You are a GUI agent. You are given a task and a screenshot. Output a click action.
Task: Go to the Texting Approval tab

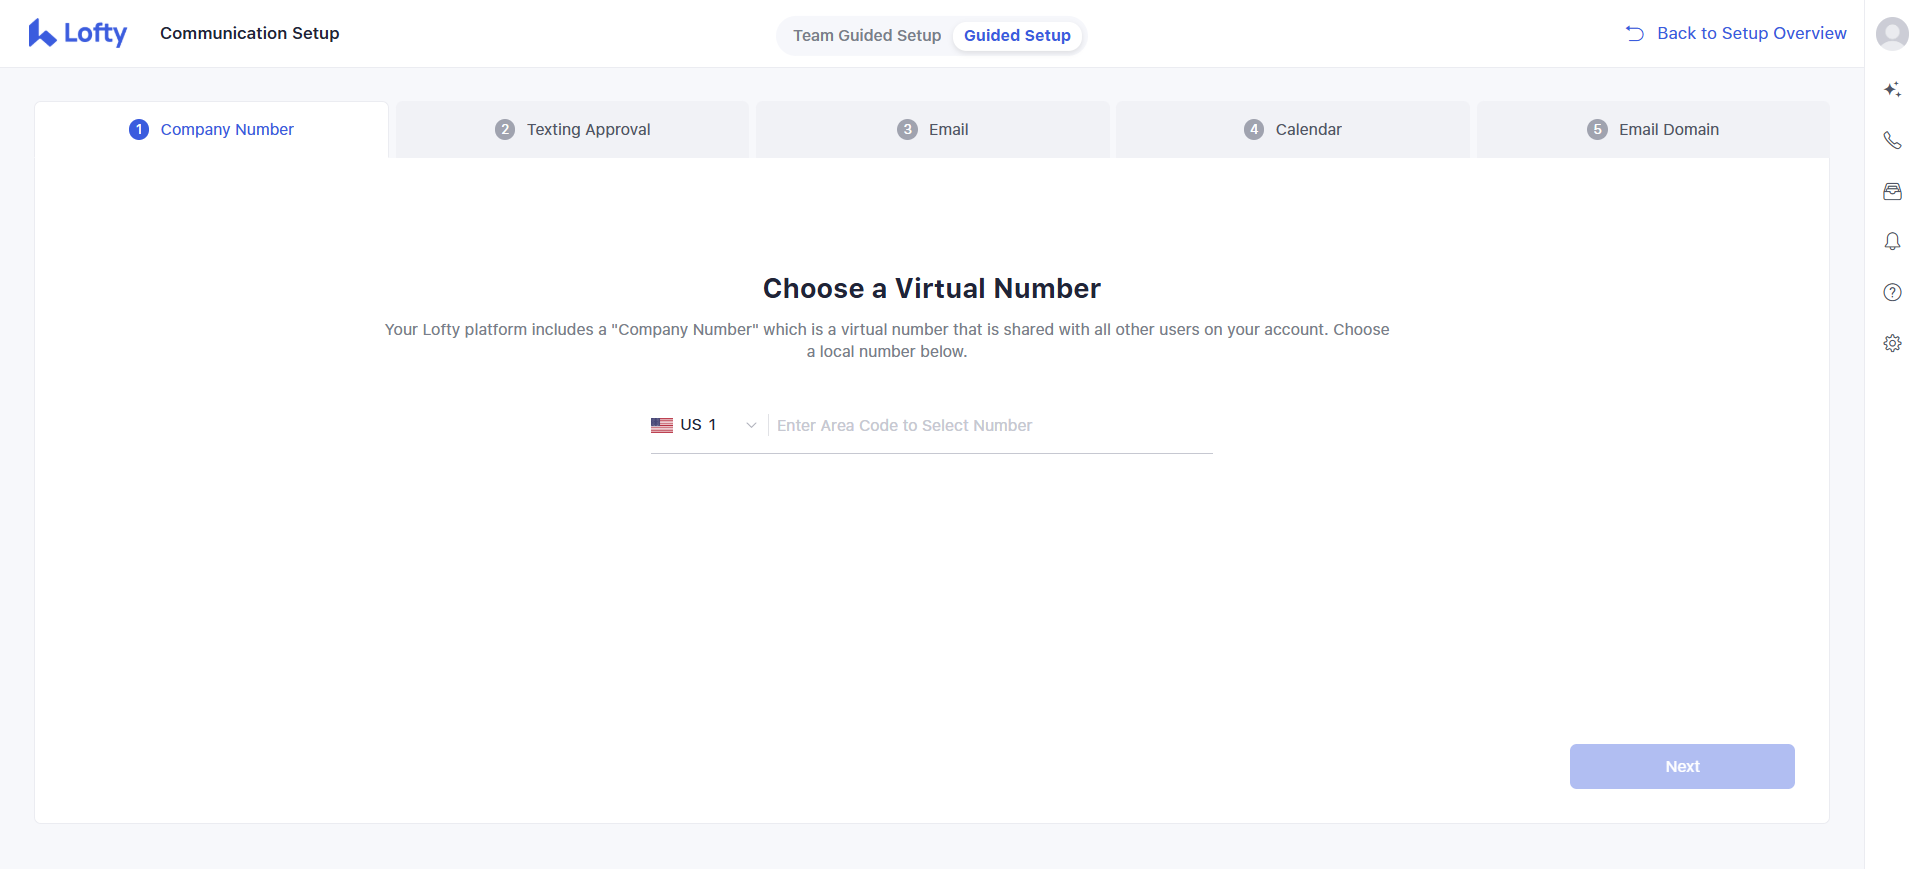click(x=573, y=130)
